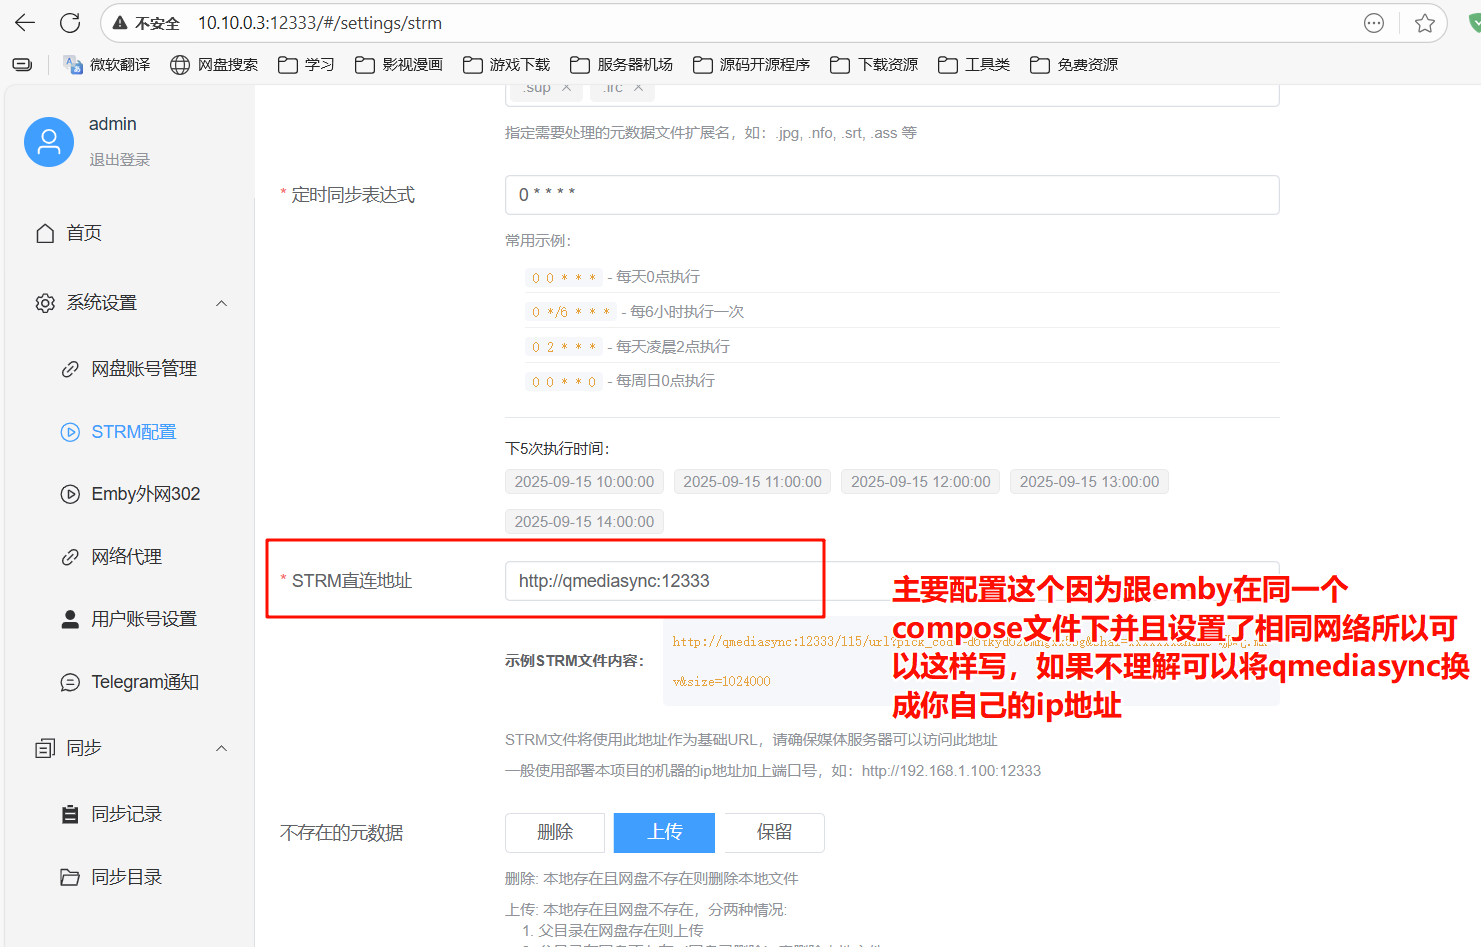Select the Emby外网302 icon

pos(70,493)
